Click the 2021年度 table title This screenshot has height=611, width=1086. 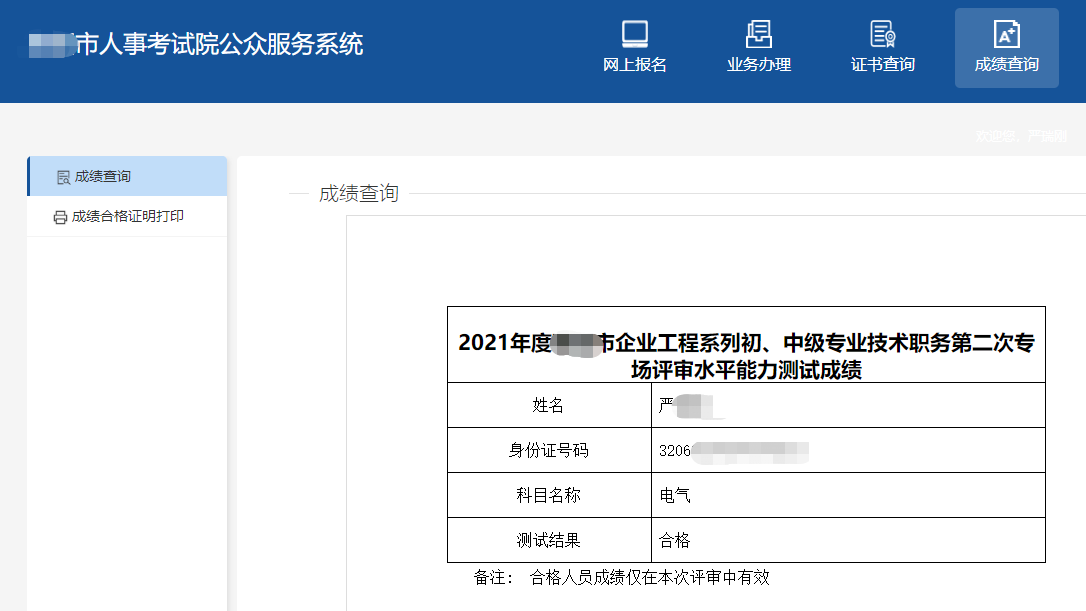click(746, 357)
